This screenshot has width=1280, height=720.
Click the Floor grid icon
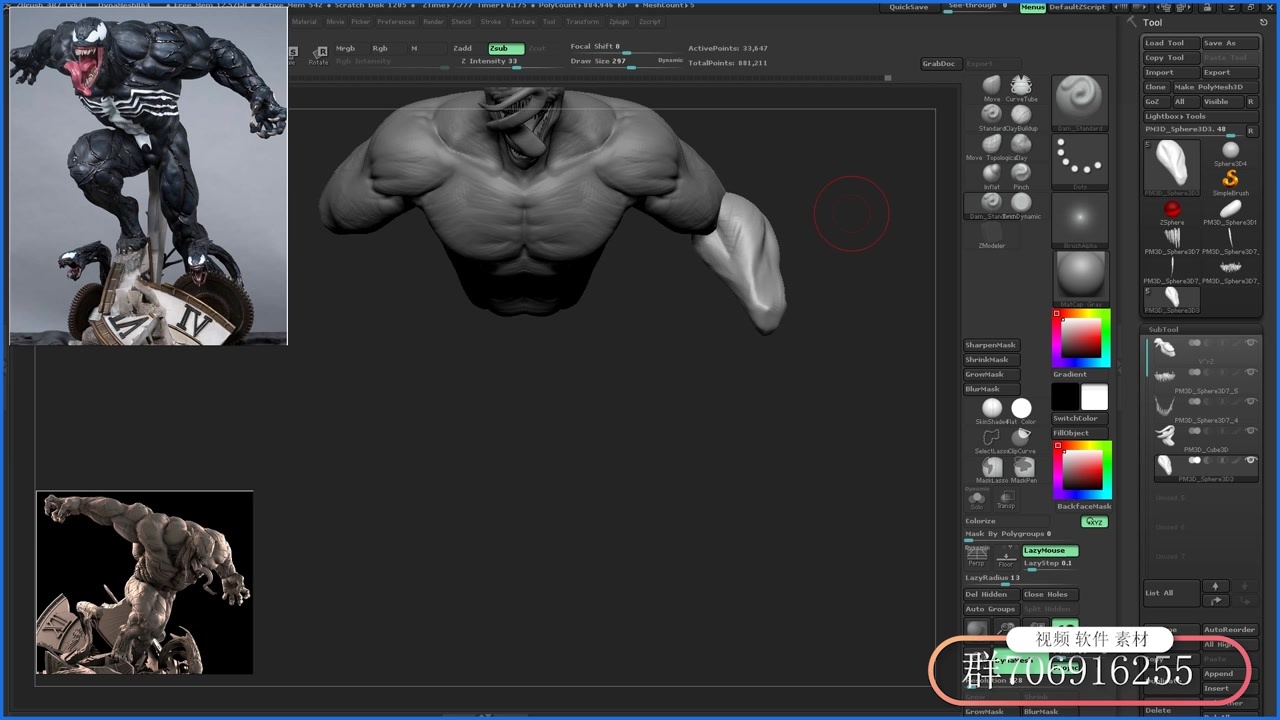click(x=1006, y=558)
